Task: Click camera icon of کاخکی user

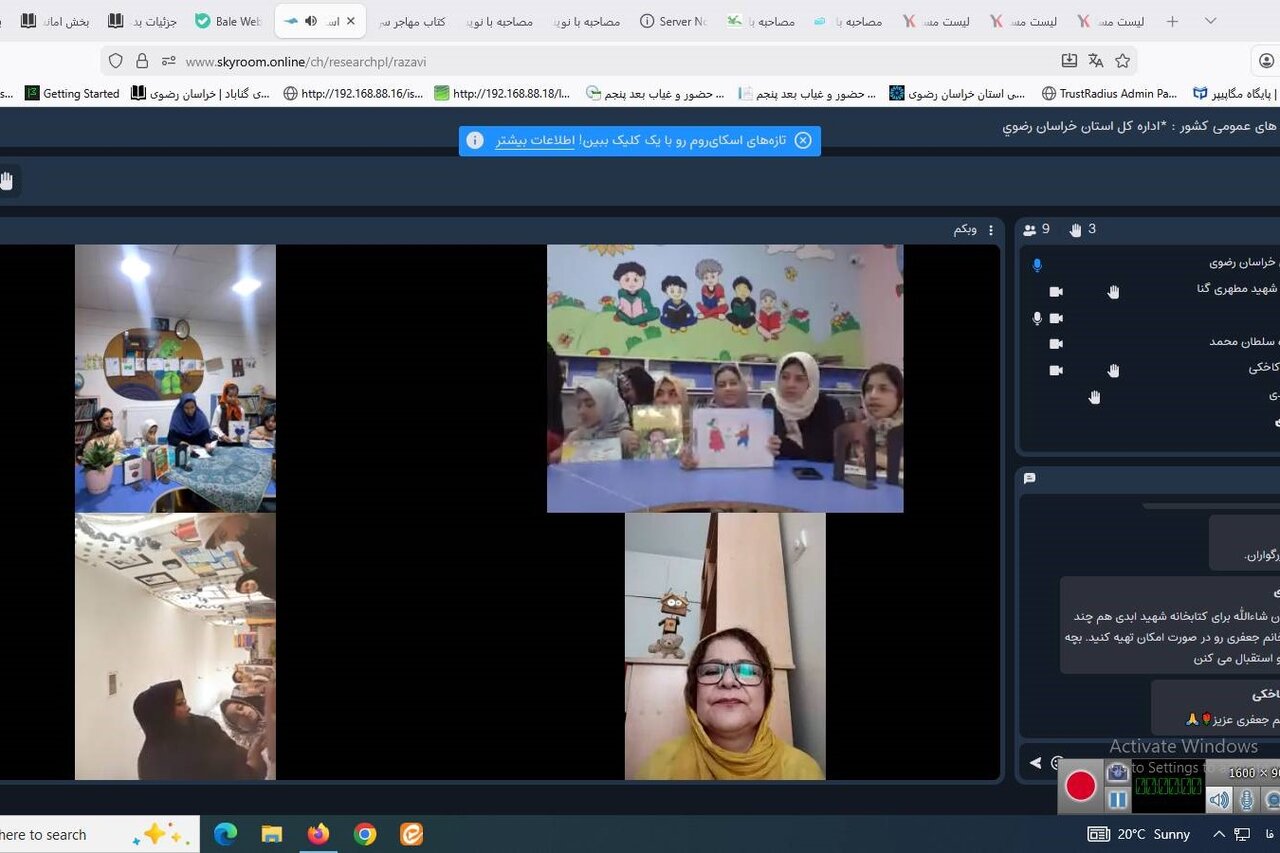Action: click(1055, 370)
